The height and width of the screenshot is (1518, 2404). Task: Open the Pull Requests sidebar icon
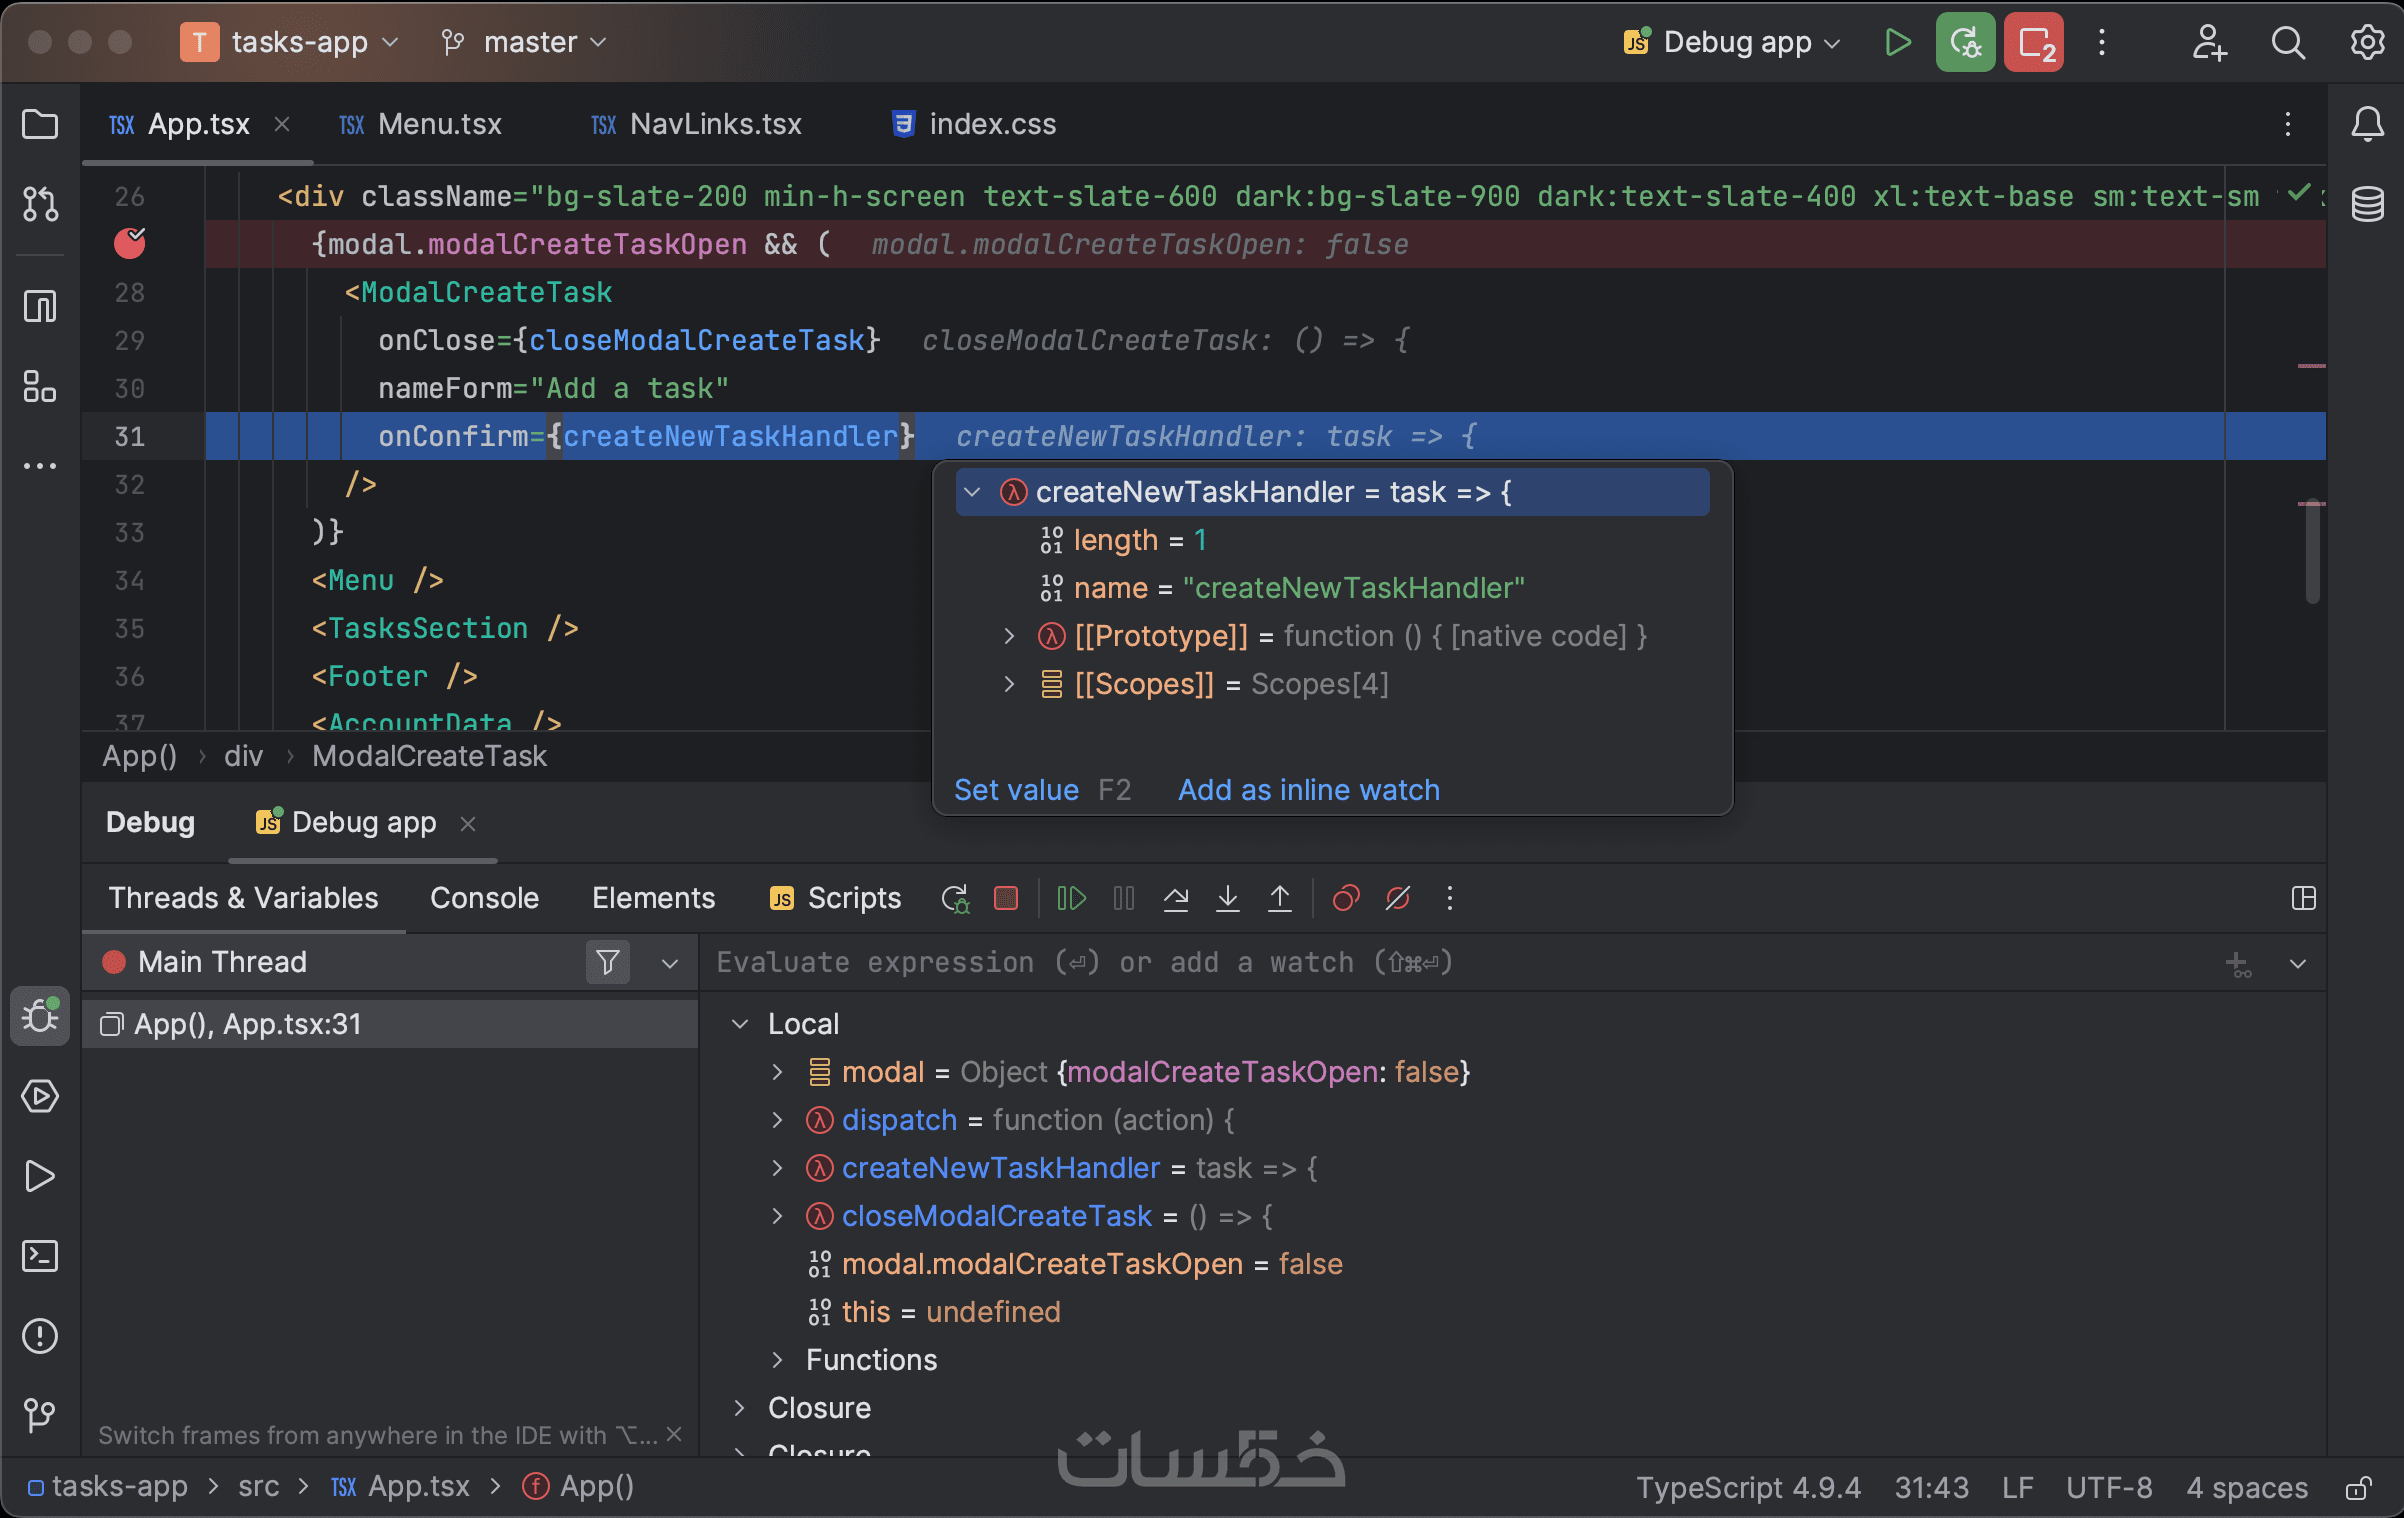40,204
